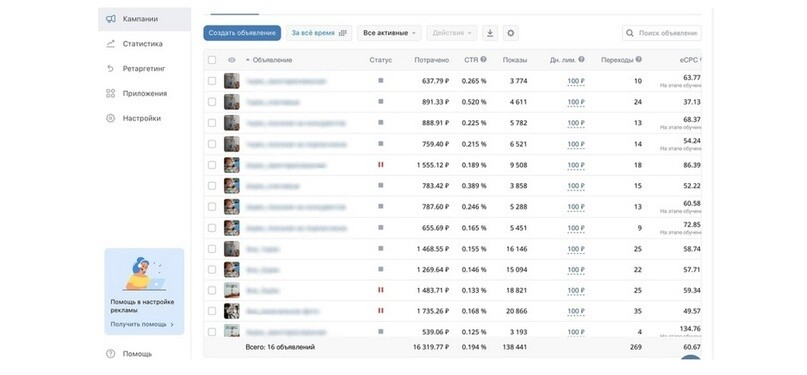Check the ad row with 637.79 ₽ spent
This screenshot has height=375, width=807.
tap(212, 81)
